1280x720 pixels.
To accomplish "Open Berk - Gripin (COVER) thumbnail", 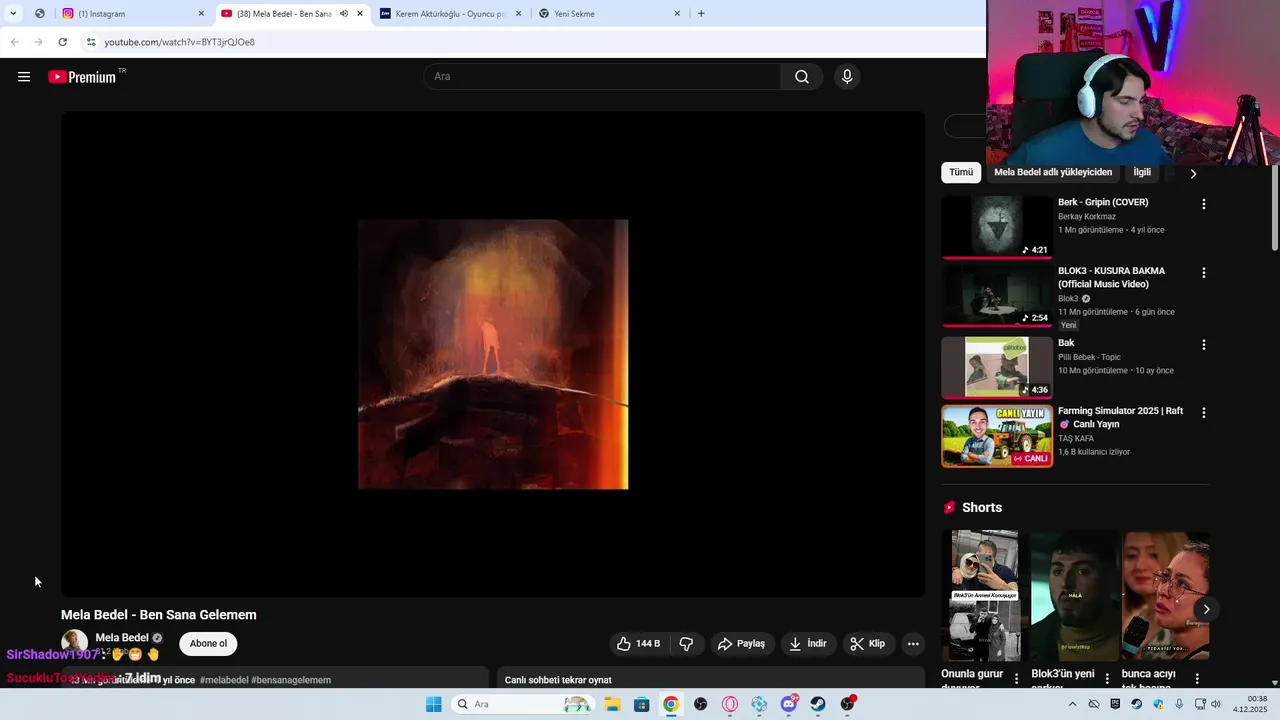I will pos(997,227).
